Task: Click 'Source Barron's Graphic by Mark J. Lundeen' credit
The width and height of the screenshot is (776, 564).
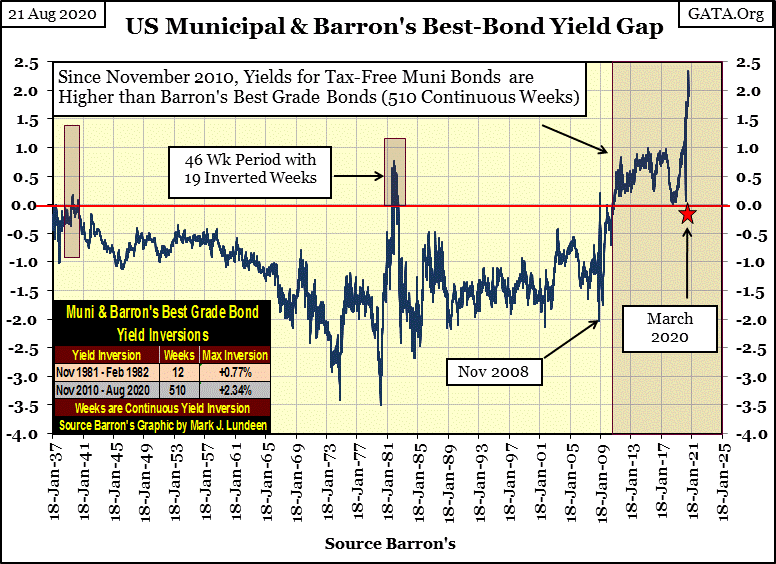Action: (x=163, y=425)
